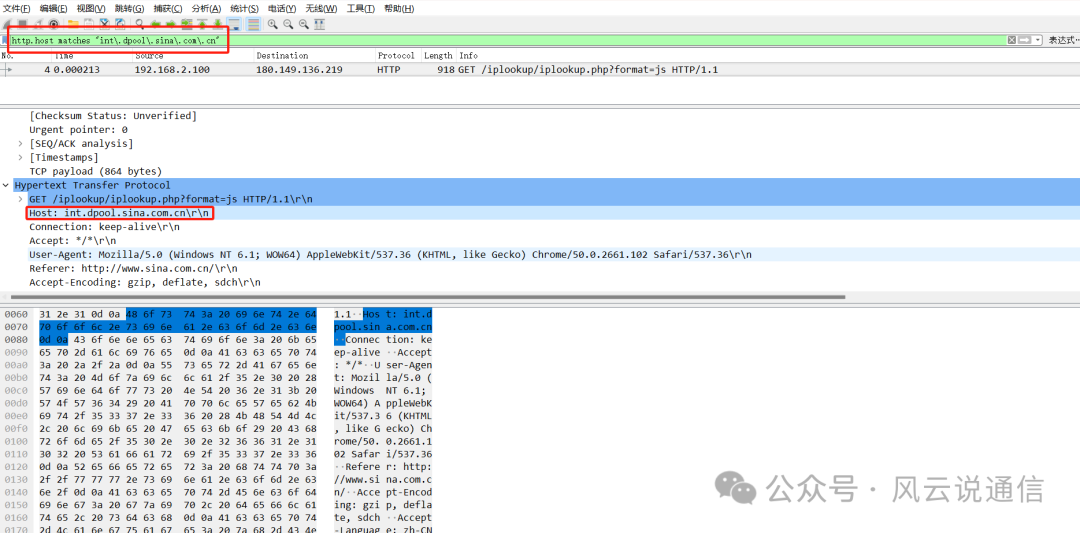Image resolution: width=1080 pixels, height=533 pixels.
Task: Collapse the Hypertext Transfer Protocol tree
Action: click(7, 185)
